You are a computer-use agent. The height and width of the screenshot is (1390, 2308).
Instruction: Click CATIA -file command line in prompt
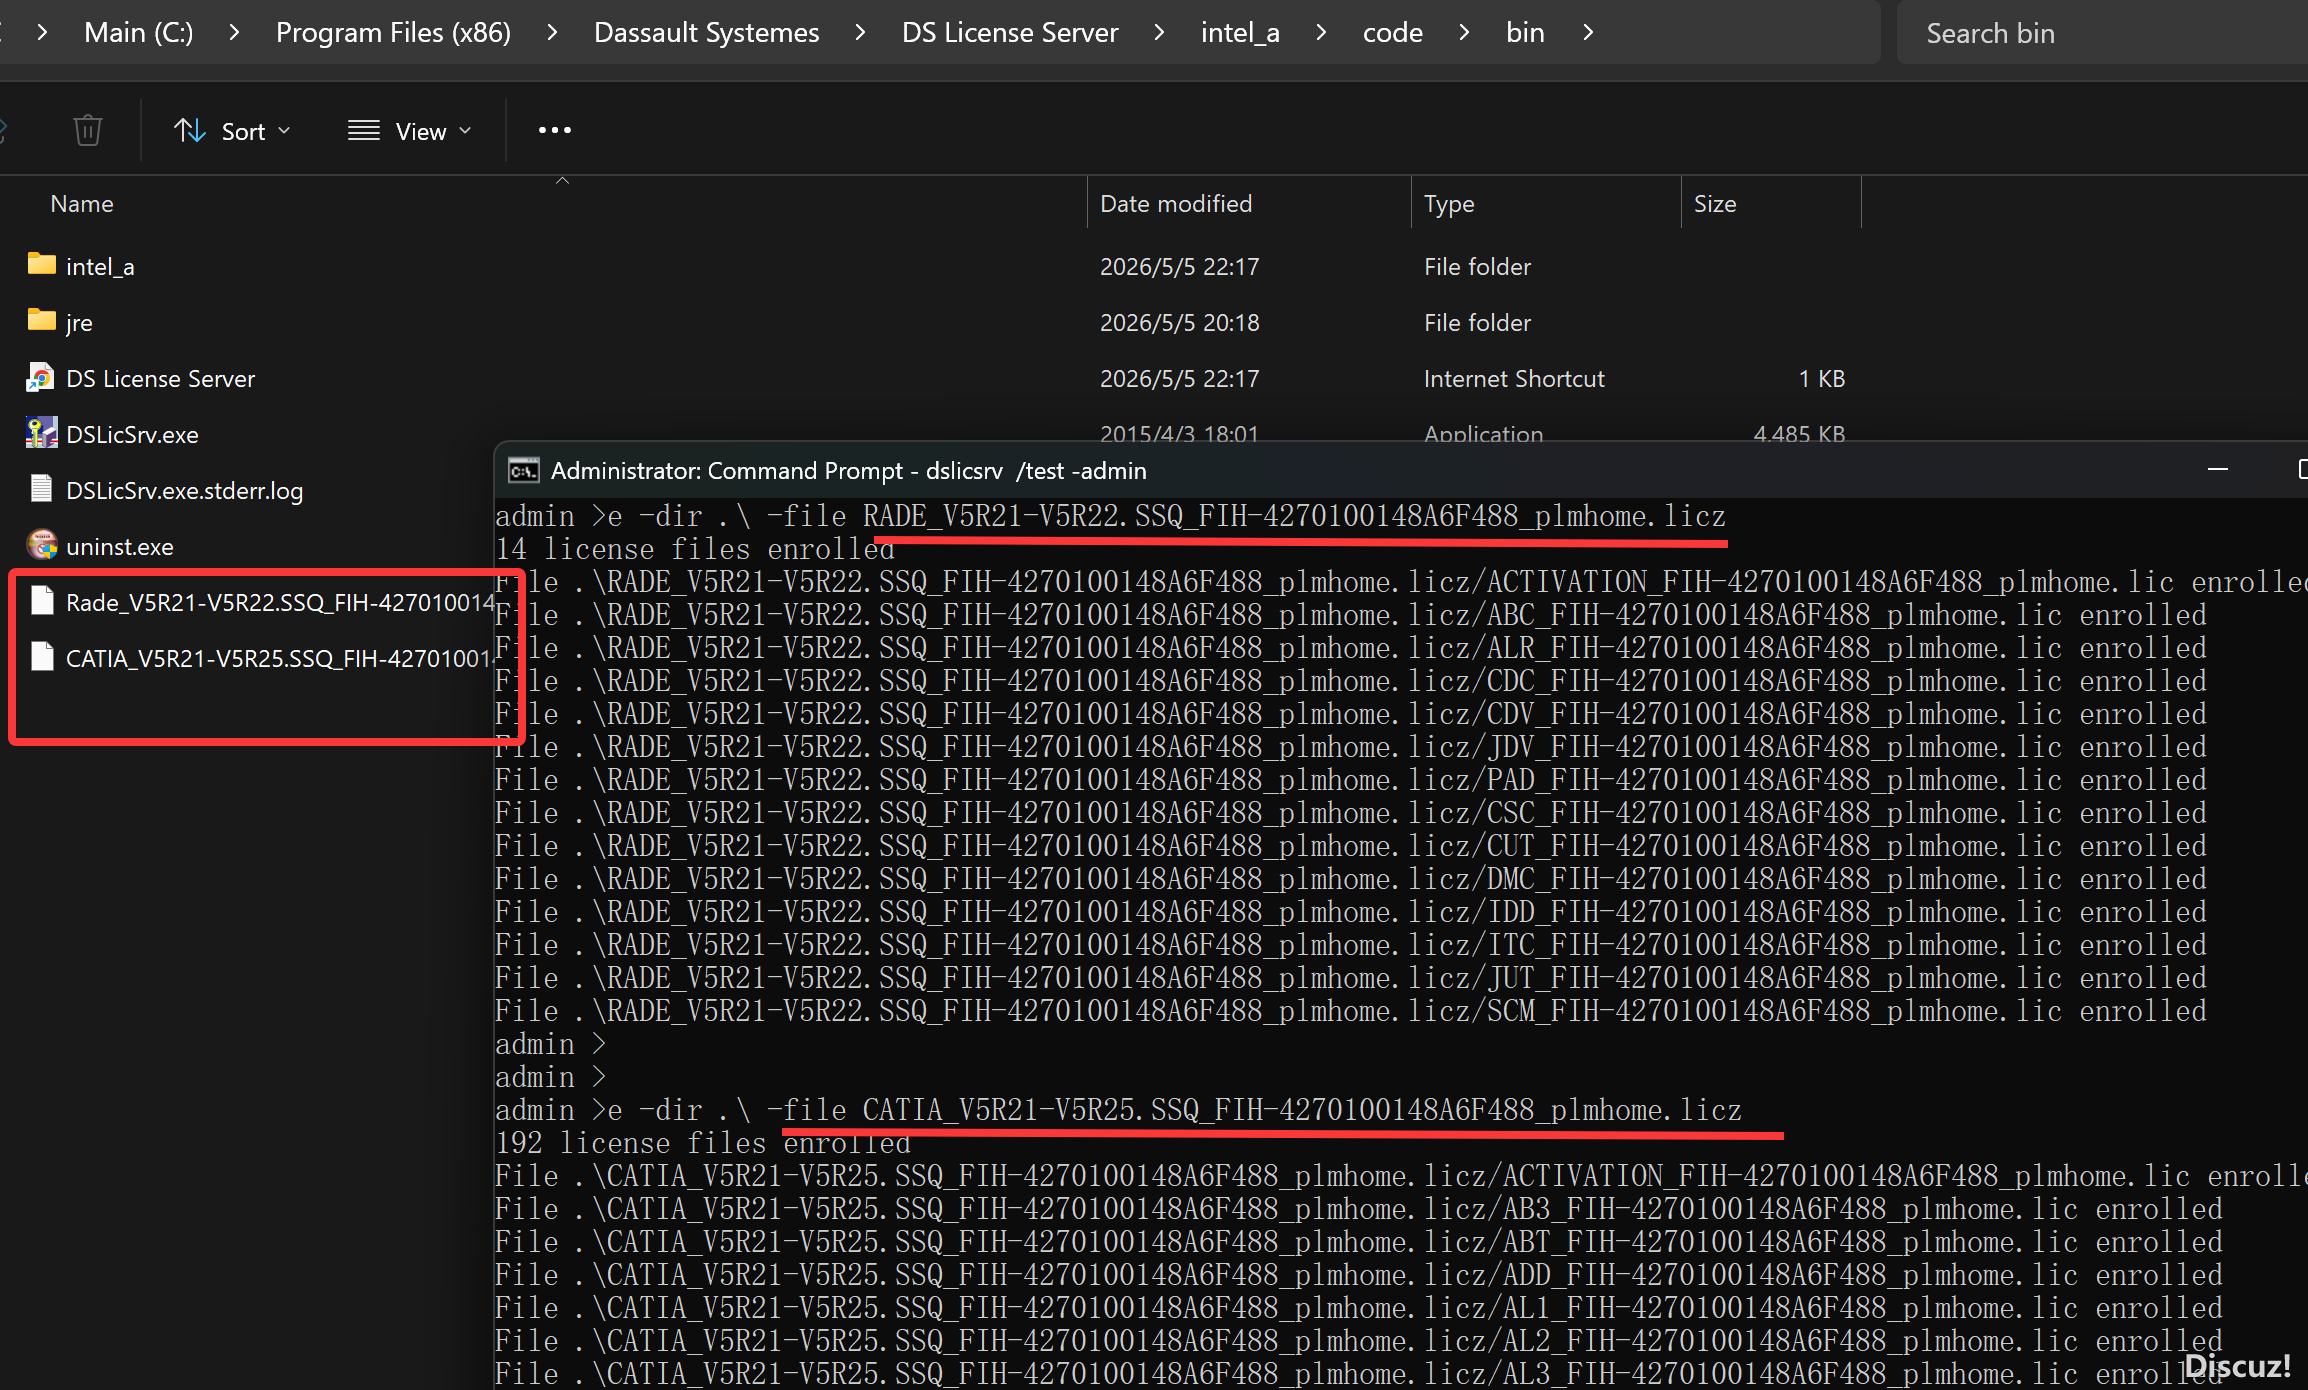[1118, 1111]
